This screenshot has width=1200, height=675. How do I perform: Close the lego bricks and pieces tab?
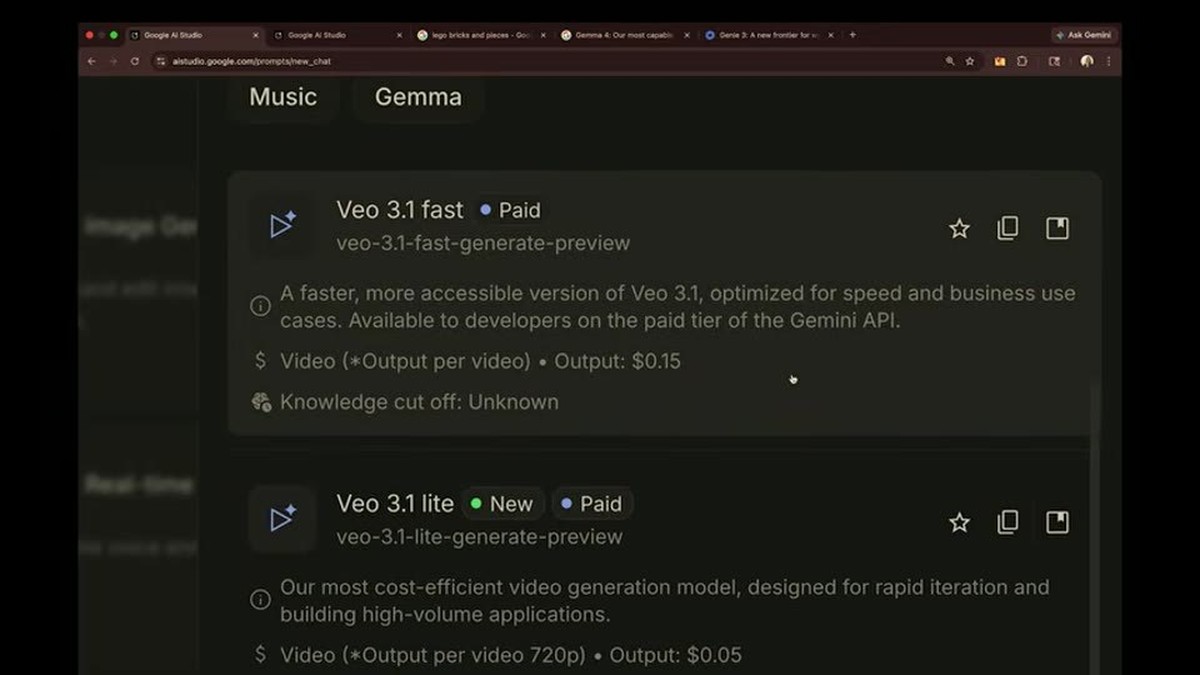click(543, 35)
